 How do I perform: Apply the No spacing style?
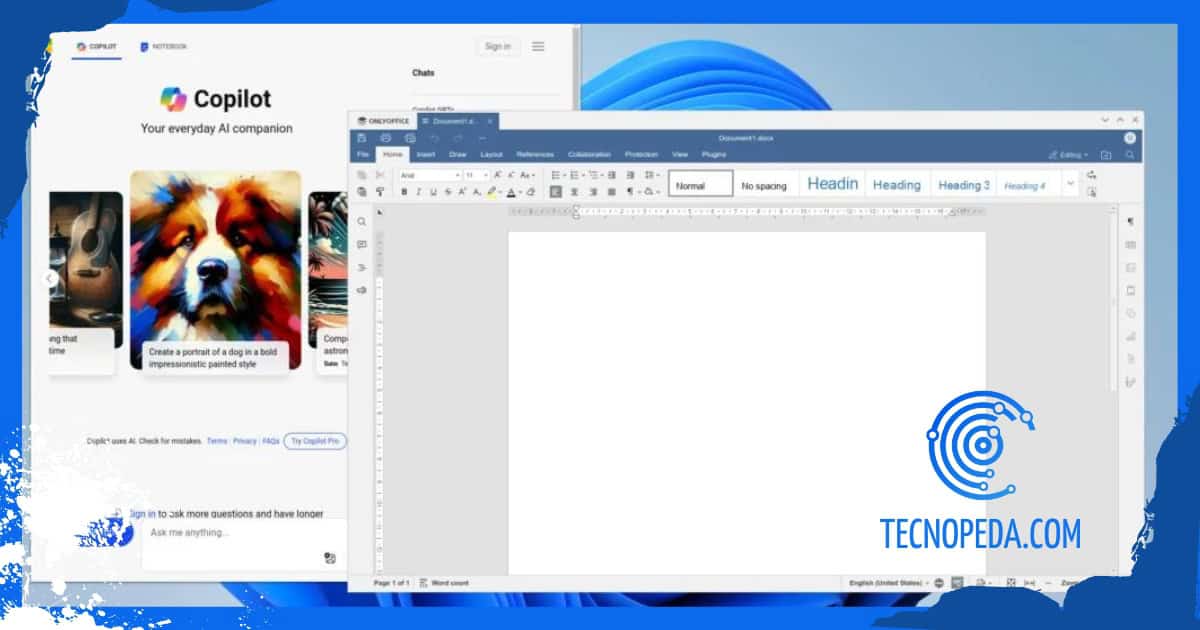click(765, 183)
